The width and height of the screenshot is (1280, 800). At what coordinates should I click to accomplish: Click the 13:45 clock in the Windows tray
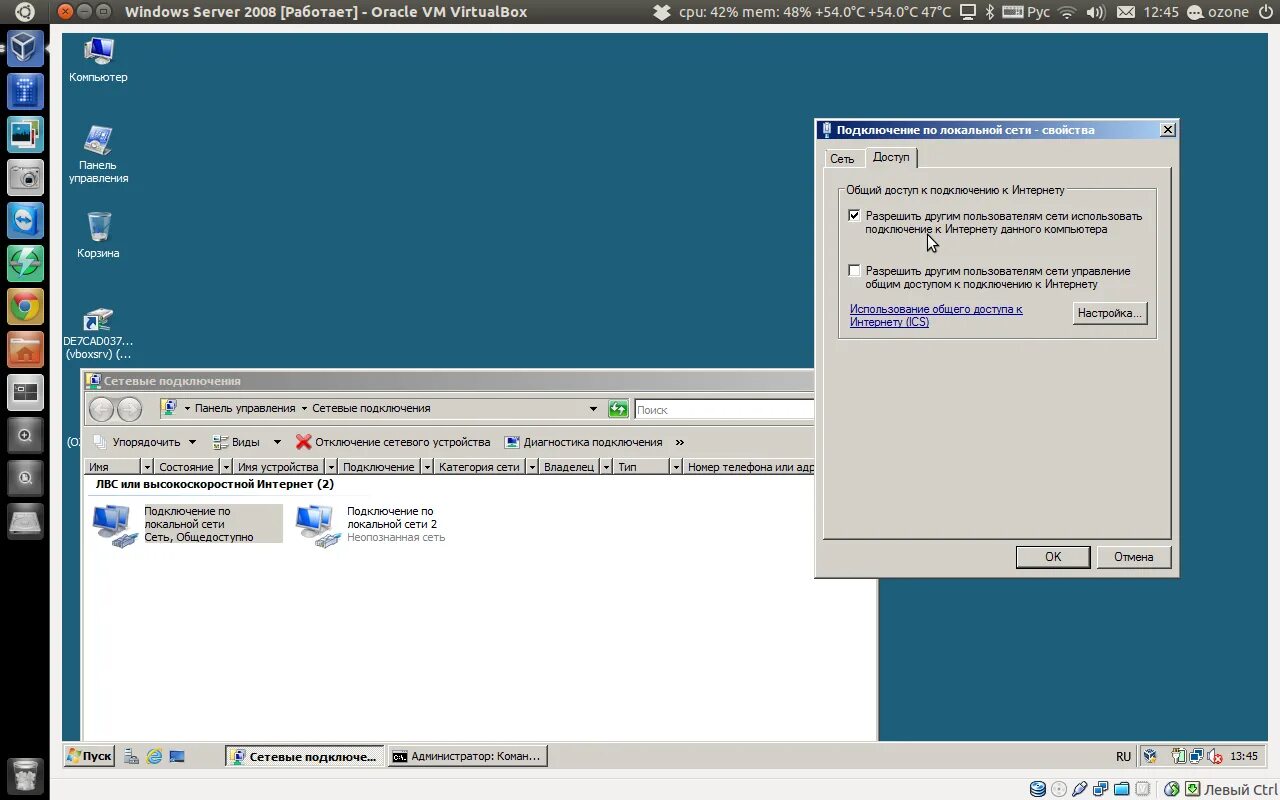tap(1244, 757)
